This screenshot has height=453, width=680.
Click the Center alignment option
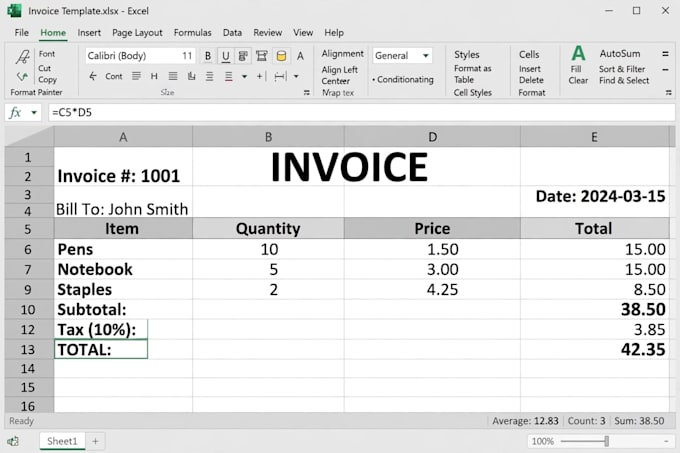(335, 81)
